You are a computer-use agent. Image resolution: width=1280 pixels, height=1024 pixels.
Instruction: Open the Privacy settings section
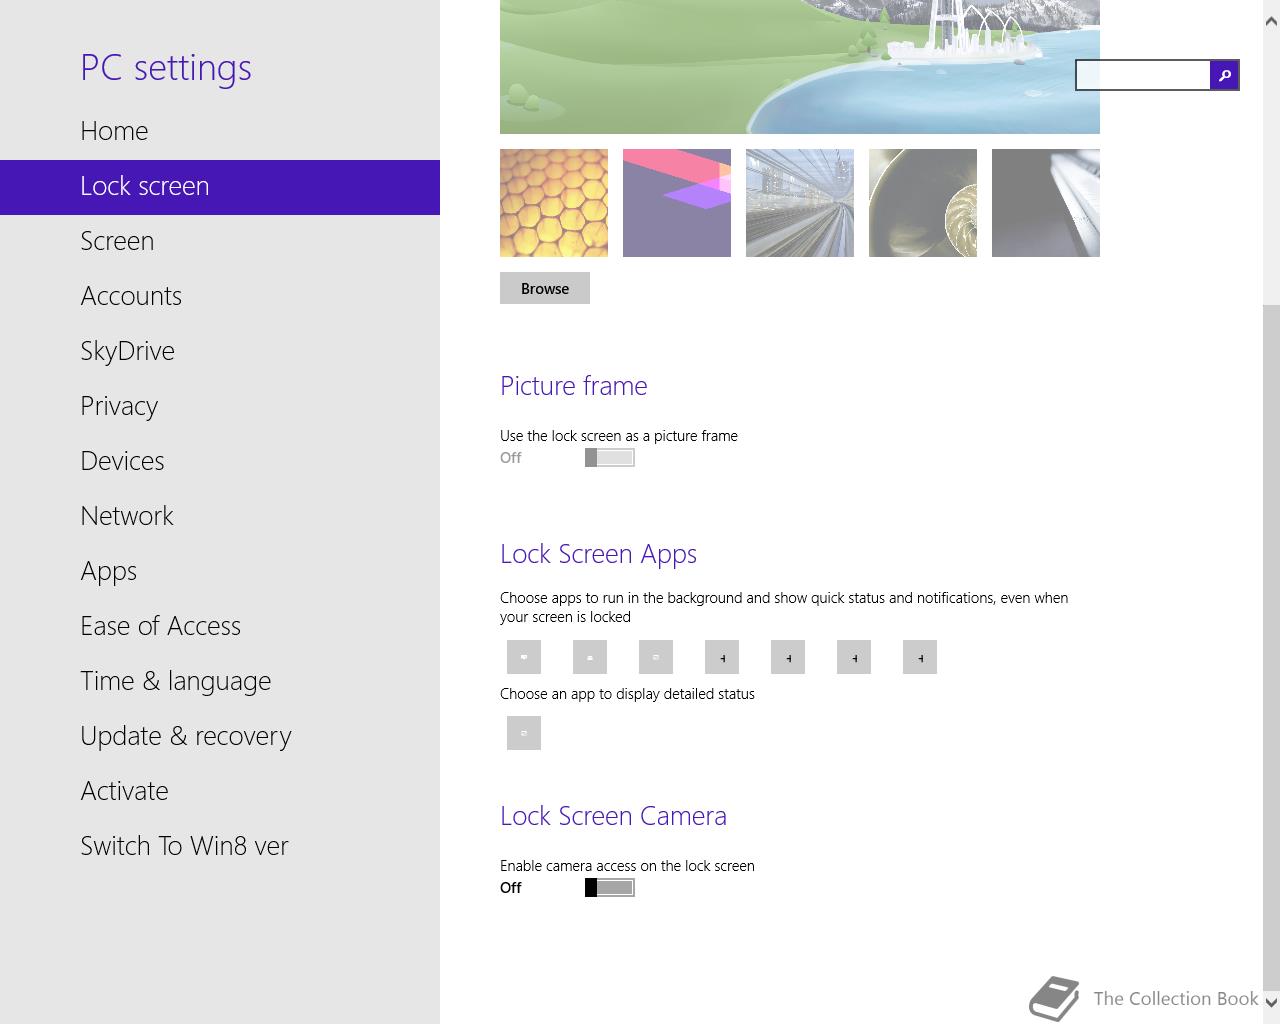(220, 406)
